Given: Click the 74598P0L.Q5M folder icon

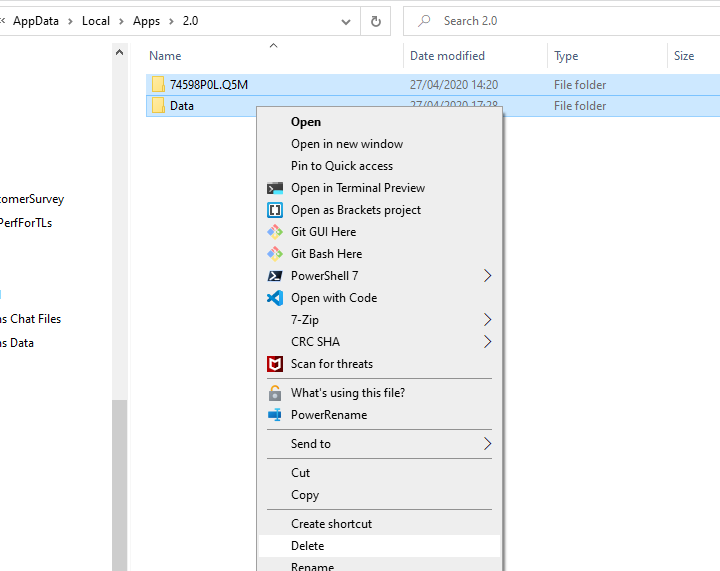Looking at the screenshot, I should (158, 84).
